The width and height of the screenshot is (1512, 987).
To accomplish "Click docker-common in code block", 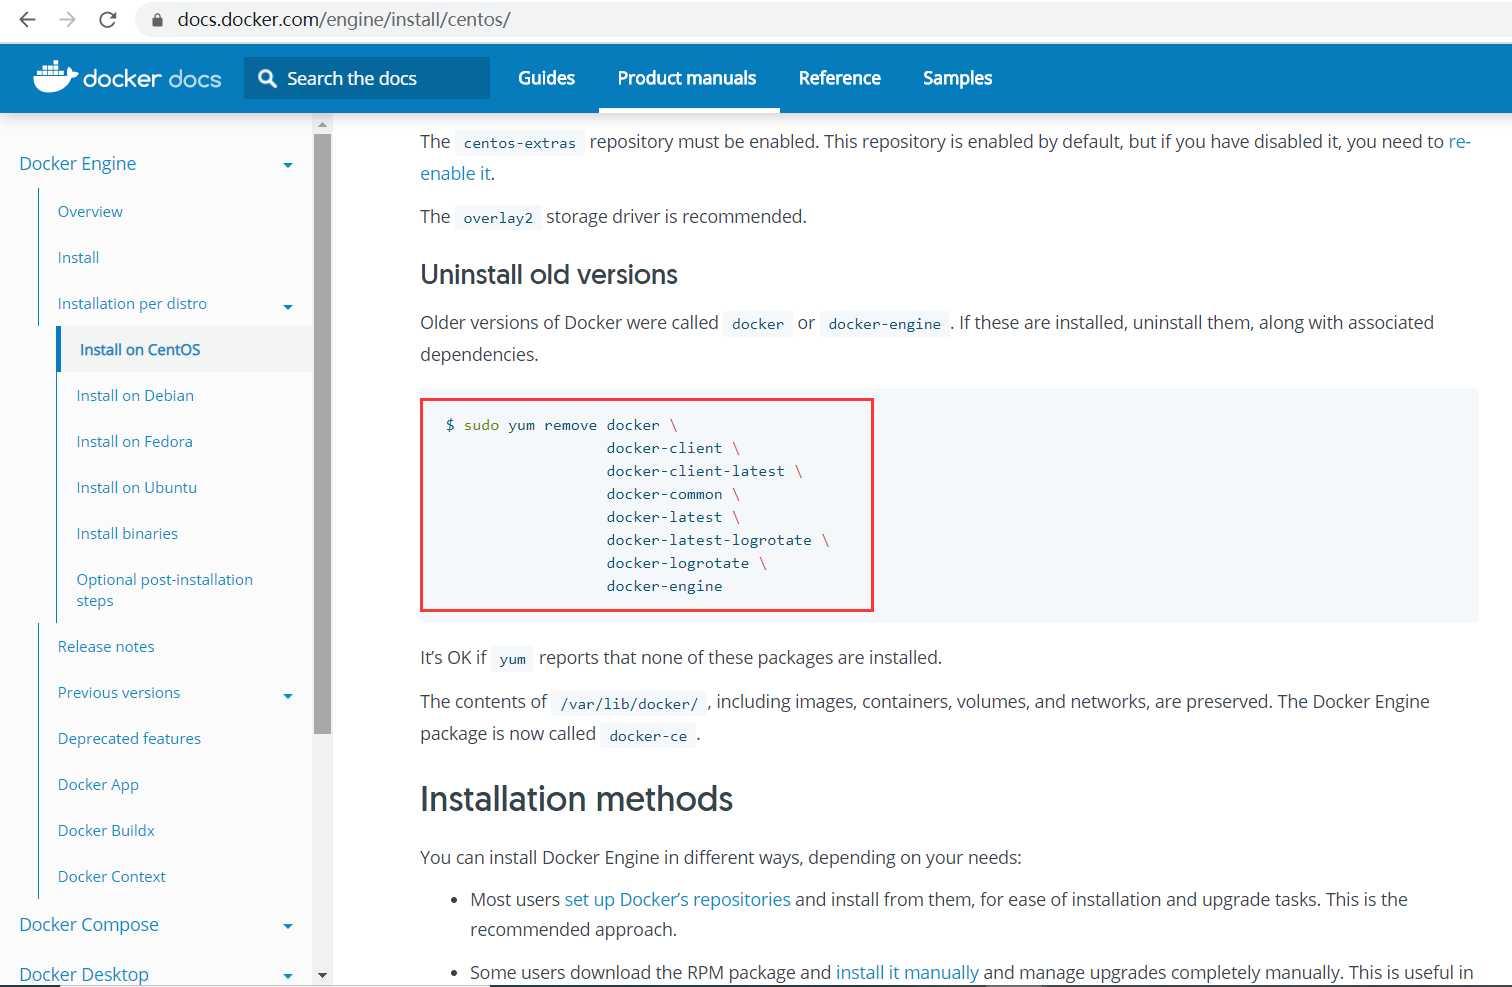I will point(664,494).
